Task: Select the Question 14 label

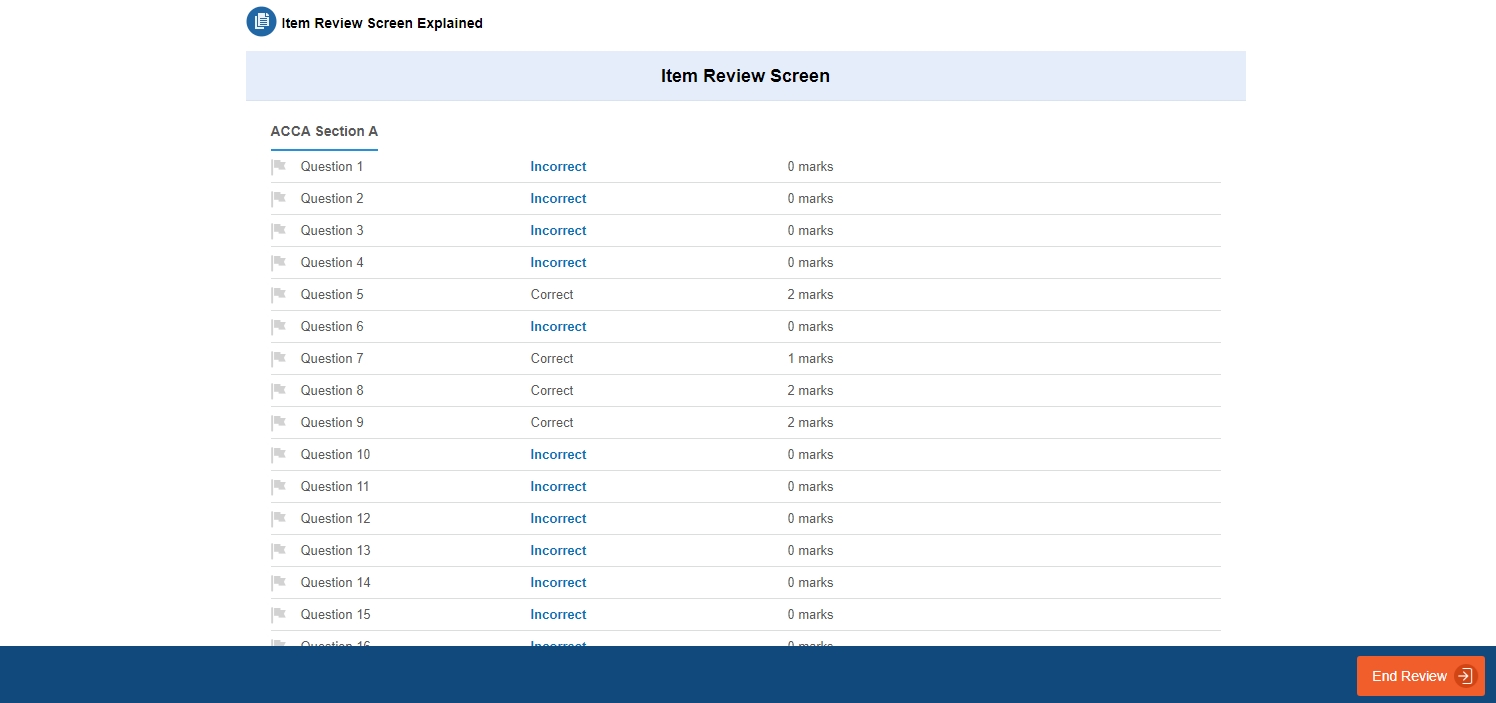Action: coord(335,583)
